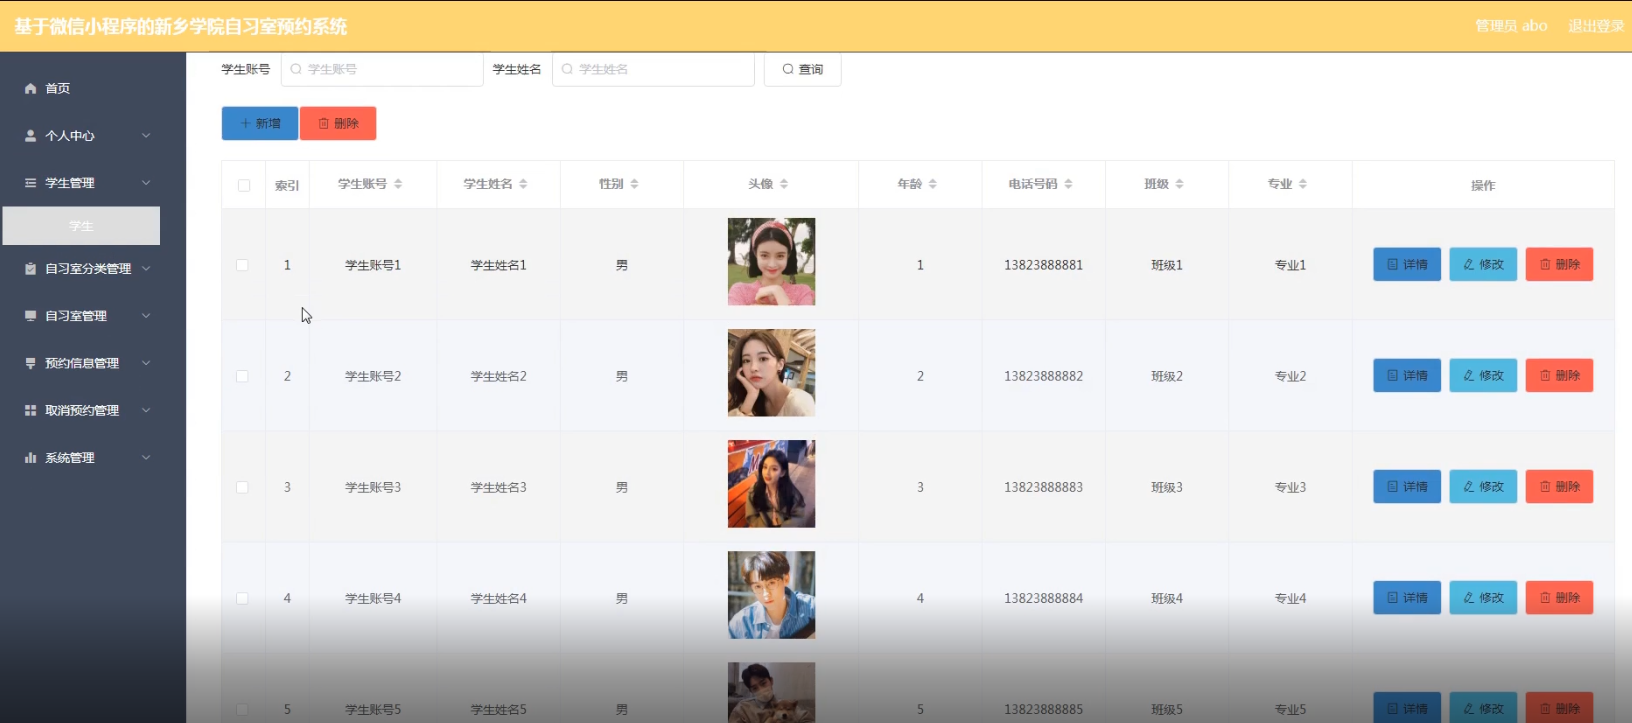1632x723 pixels.
Task: Click the list icon beside 学生管理
Action: 31,183
